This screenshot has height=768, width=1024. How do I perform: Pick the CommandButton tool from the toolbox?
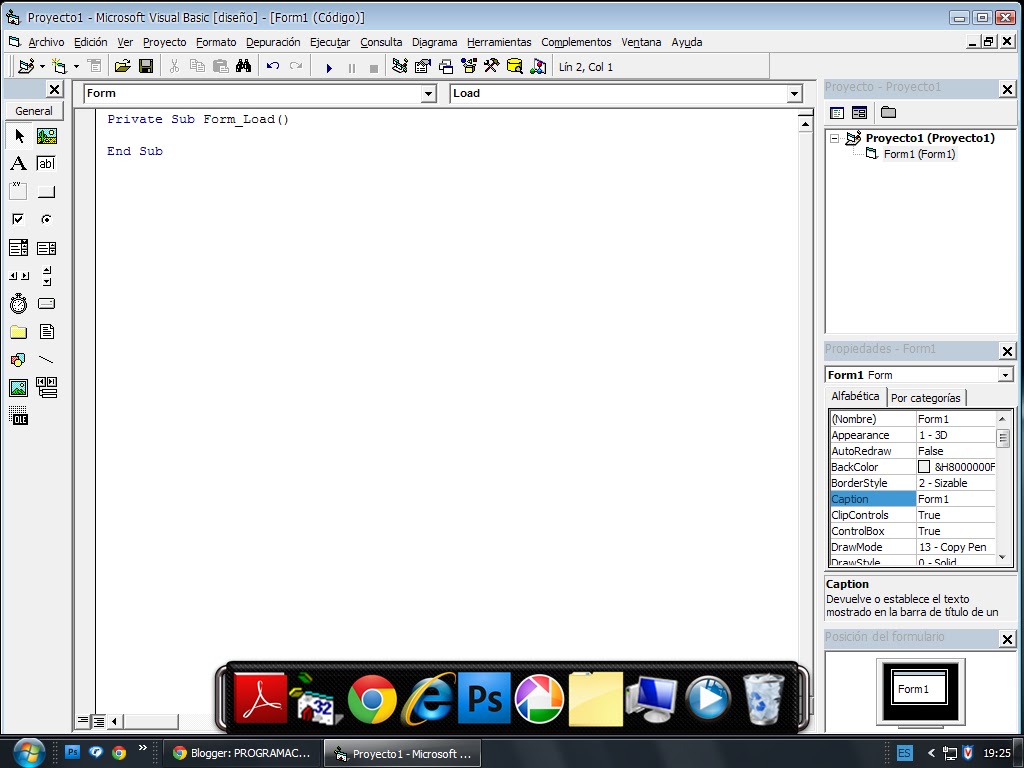(x=46, y=190)
